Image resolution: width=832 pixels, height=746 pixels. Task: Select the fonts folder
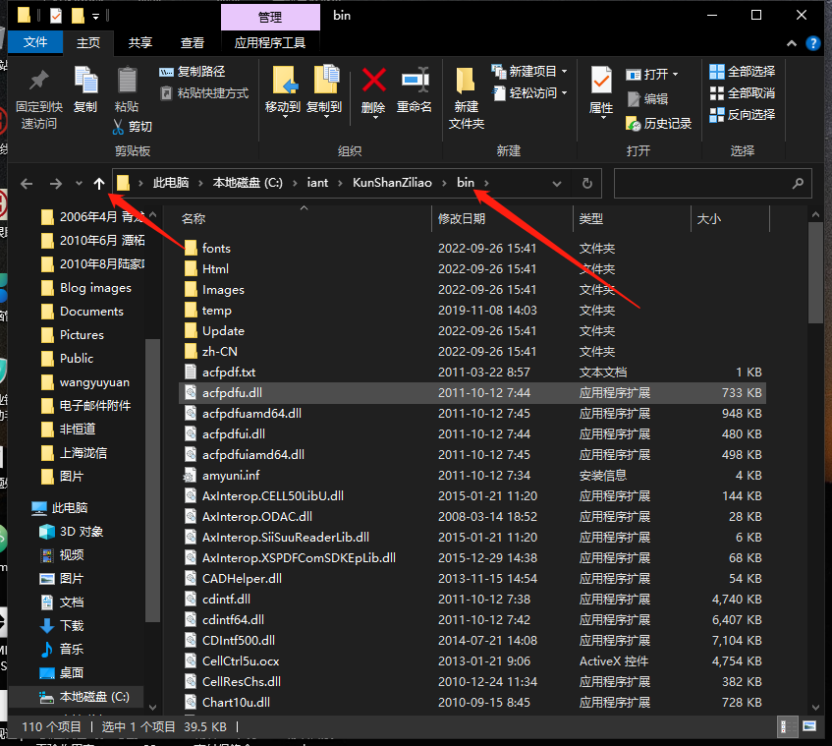pos(216,248)
